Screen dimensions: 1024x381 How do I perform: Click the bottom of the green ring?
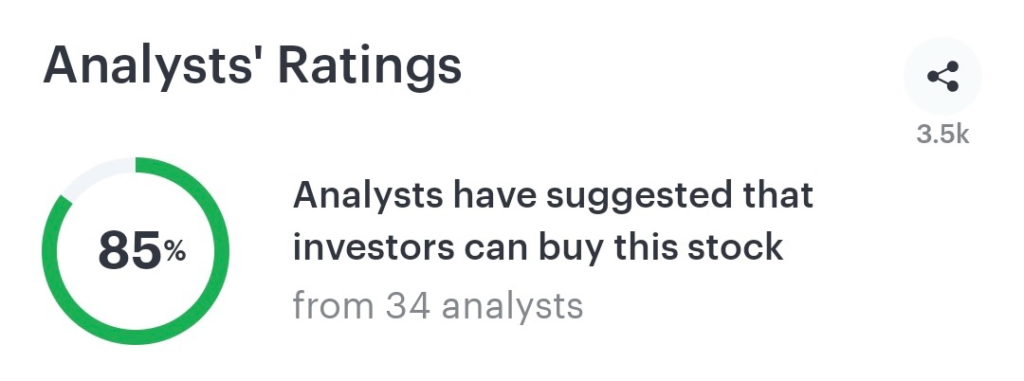click(136, 337)
